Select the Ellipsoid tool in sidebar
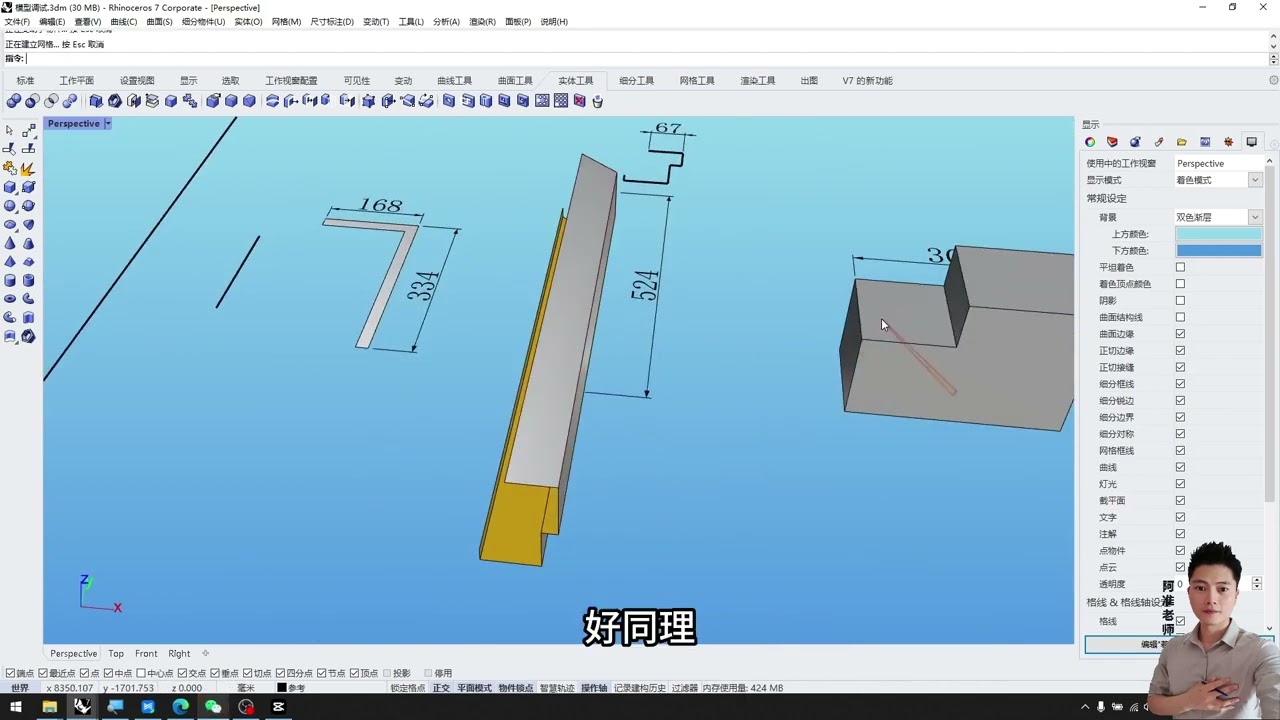 pyautogui.click(x=10, y=224)
